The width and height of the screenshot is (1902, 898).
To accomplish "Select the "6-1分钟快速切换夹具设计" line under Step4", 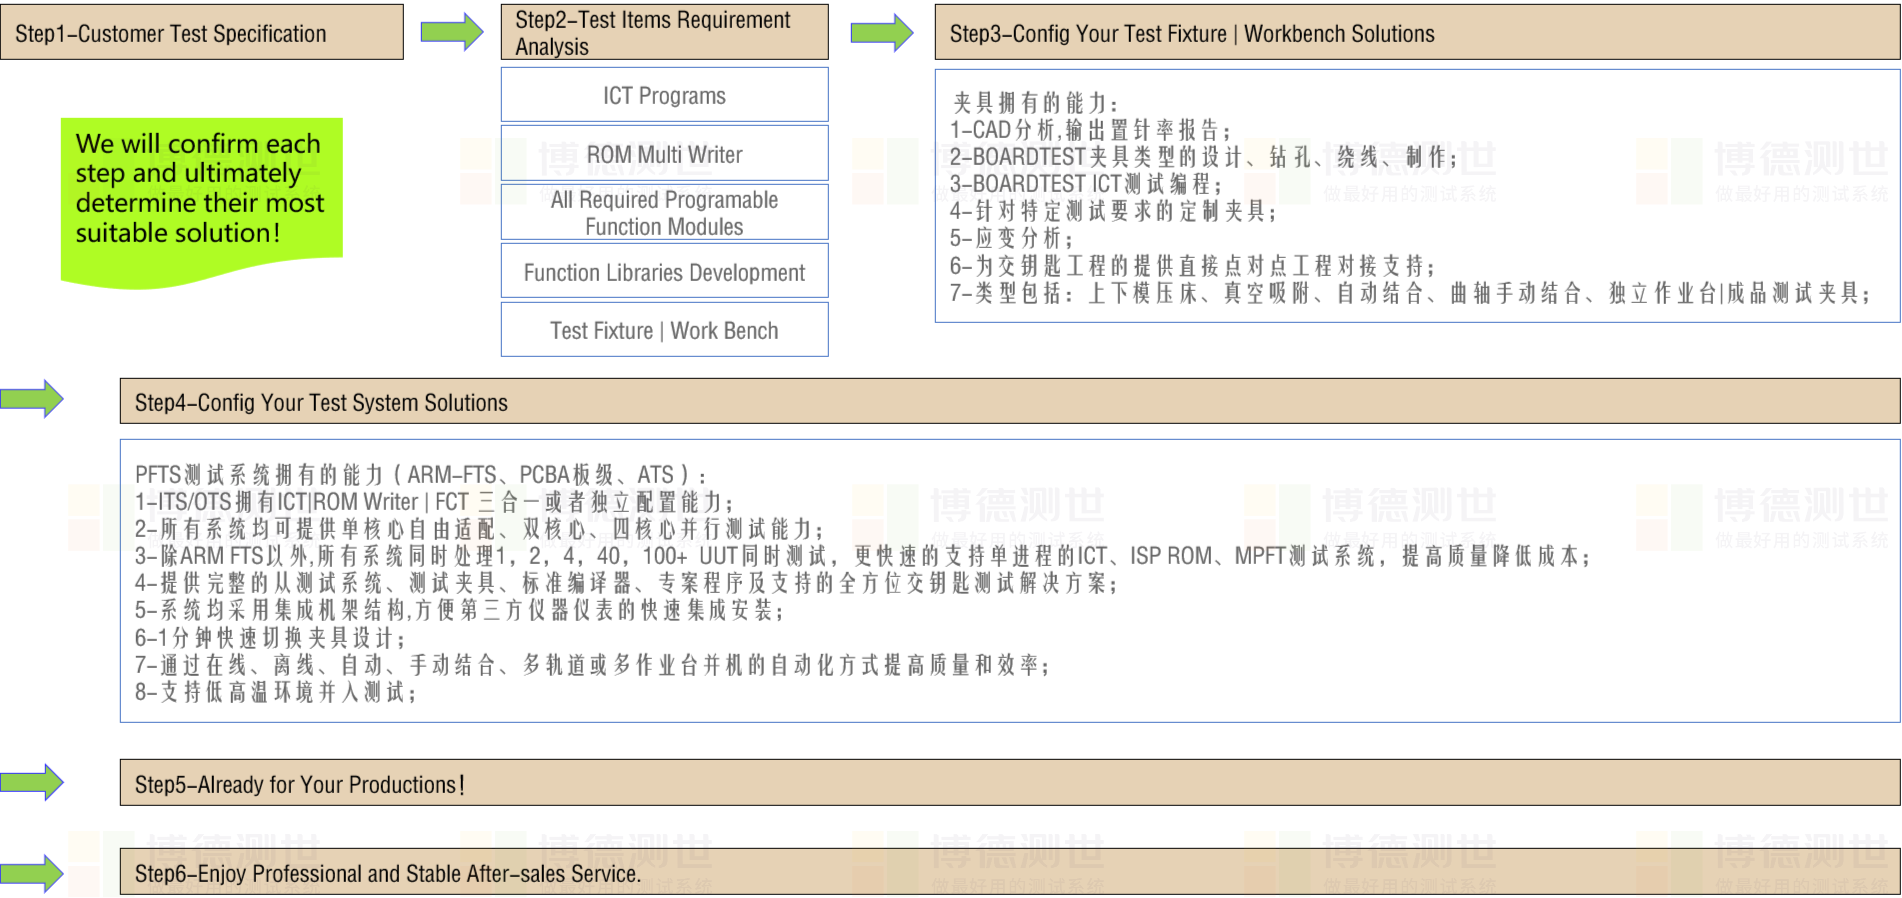I will pos(270,638).
